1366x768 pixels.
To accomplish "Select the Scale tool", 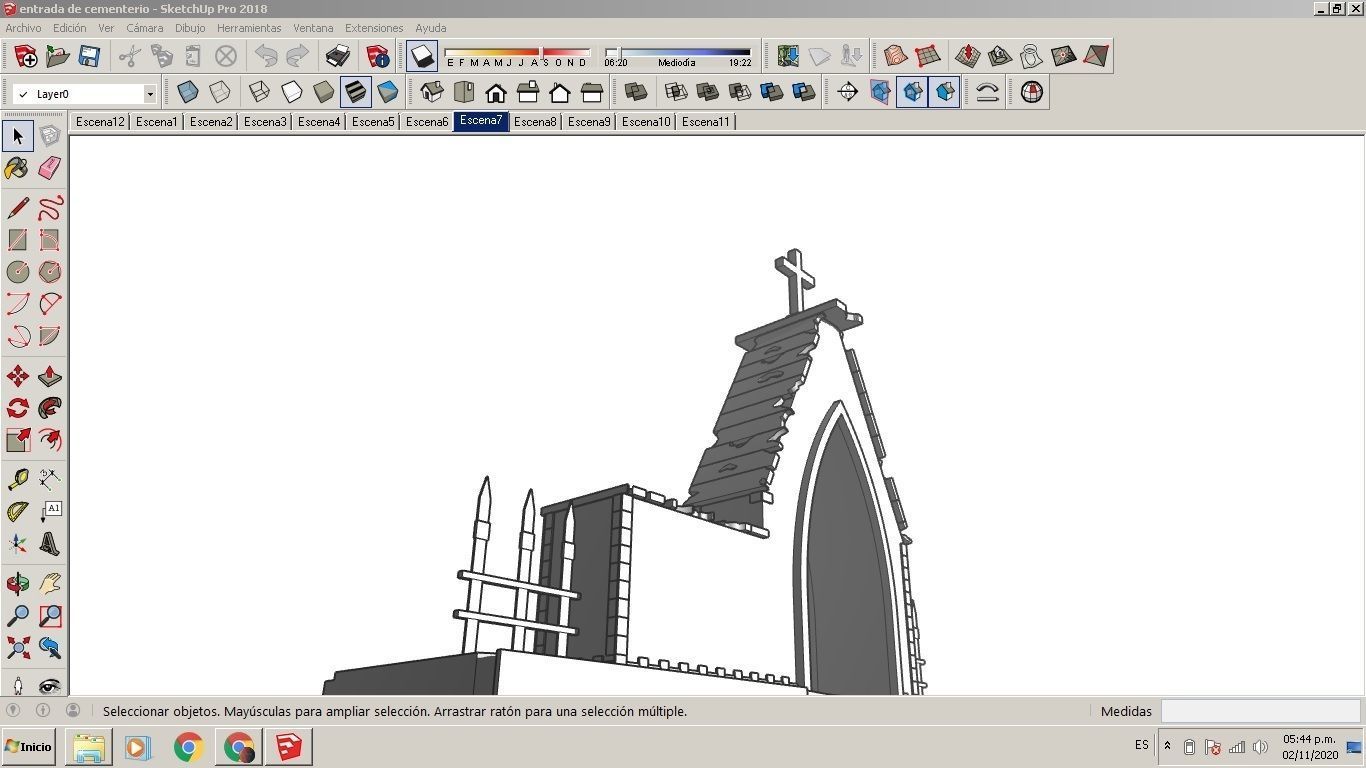I will coord(18,440).
